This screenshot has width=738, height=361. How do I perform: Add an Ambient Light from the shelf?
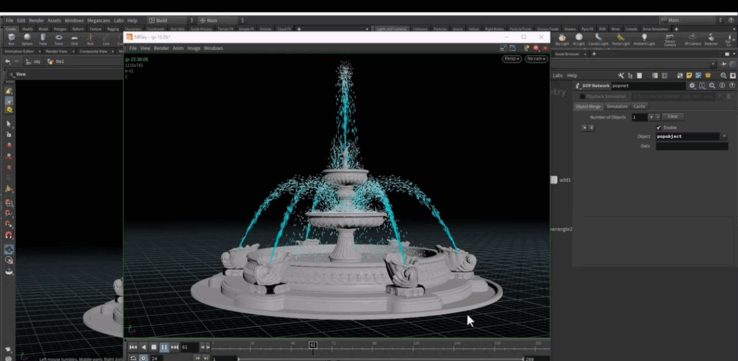coord(644,40)
